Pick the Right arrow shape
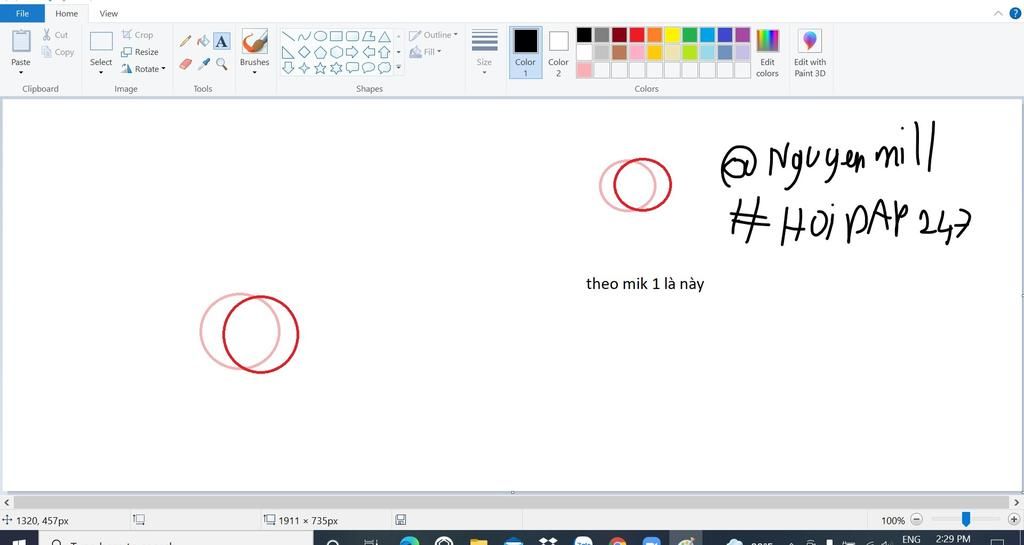 click(352, 52)
